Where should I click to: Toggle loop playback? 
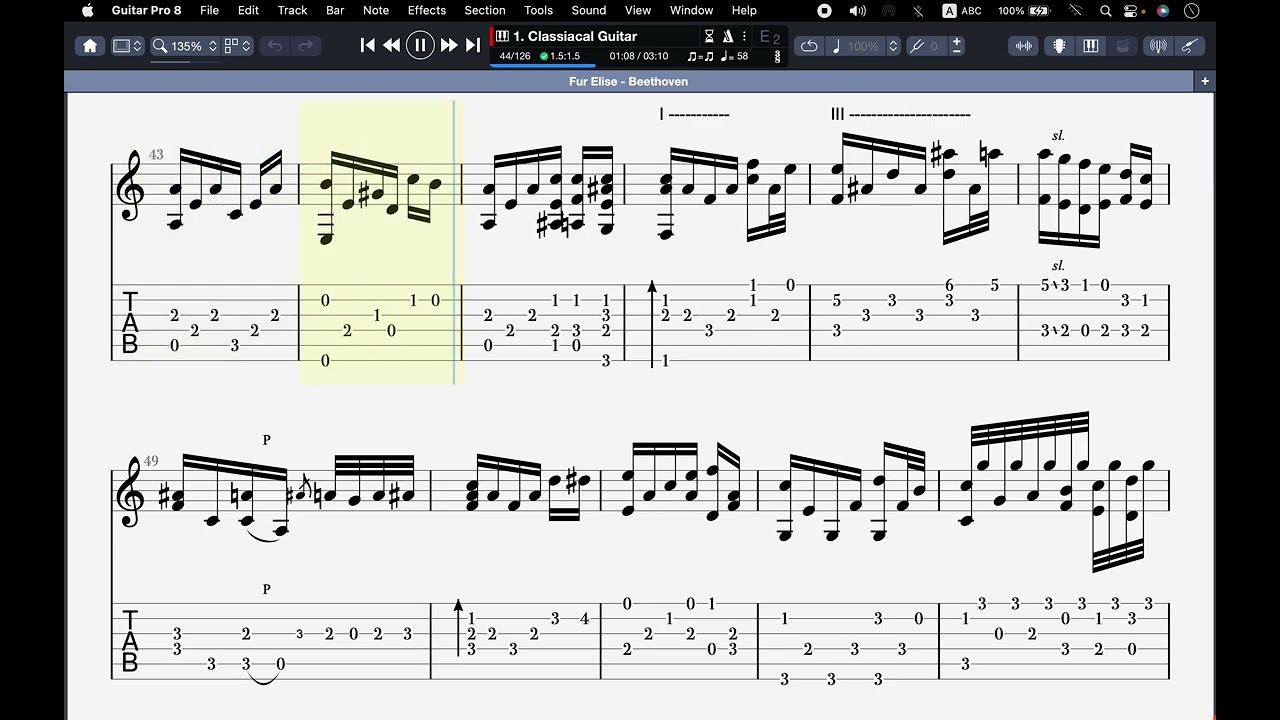pos(809,46)
